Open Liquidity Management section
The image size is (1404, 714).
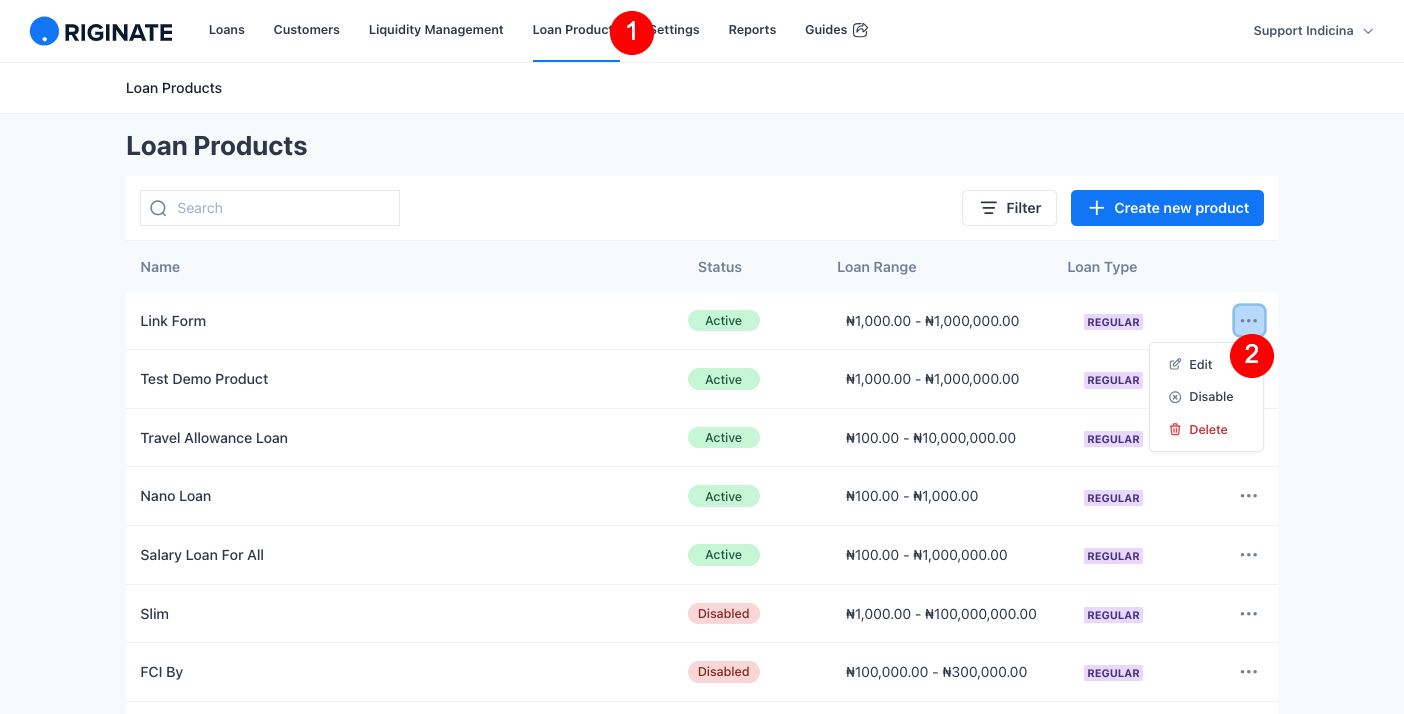[x=436, y=30]
